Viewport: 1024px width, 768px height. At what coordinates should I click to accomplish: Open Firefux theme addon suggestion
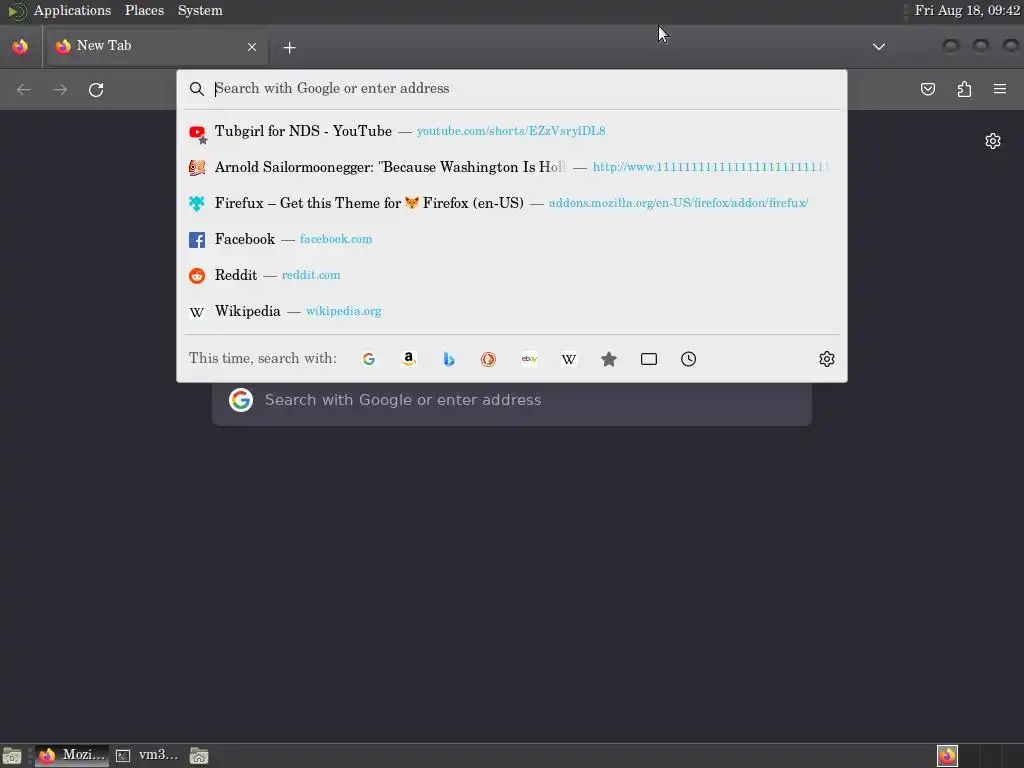point(512,203)
